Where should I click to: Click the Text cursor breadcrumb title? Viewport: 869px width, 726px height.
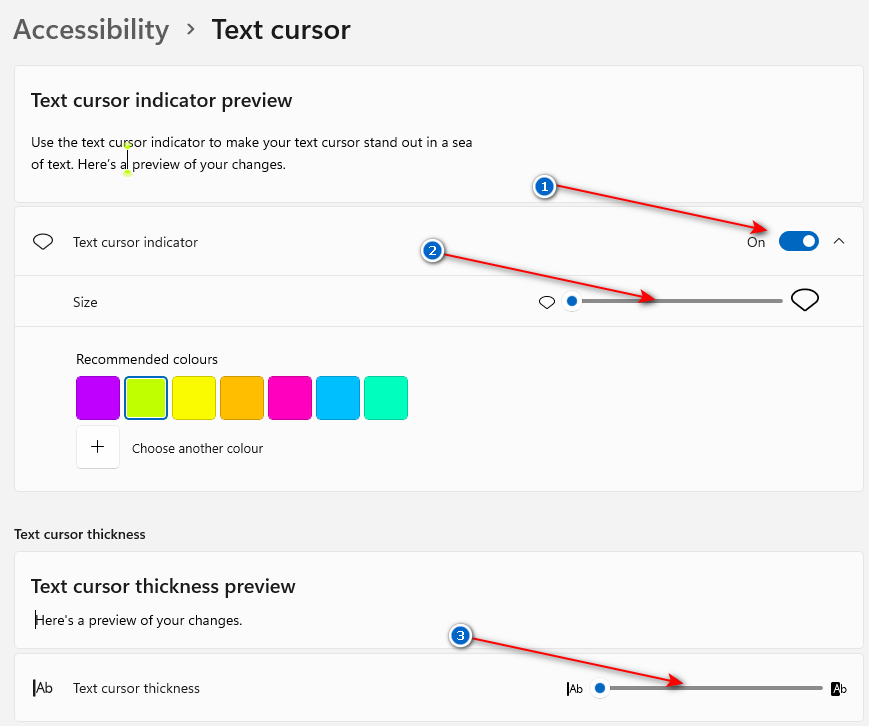(281, 30)
